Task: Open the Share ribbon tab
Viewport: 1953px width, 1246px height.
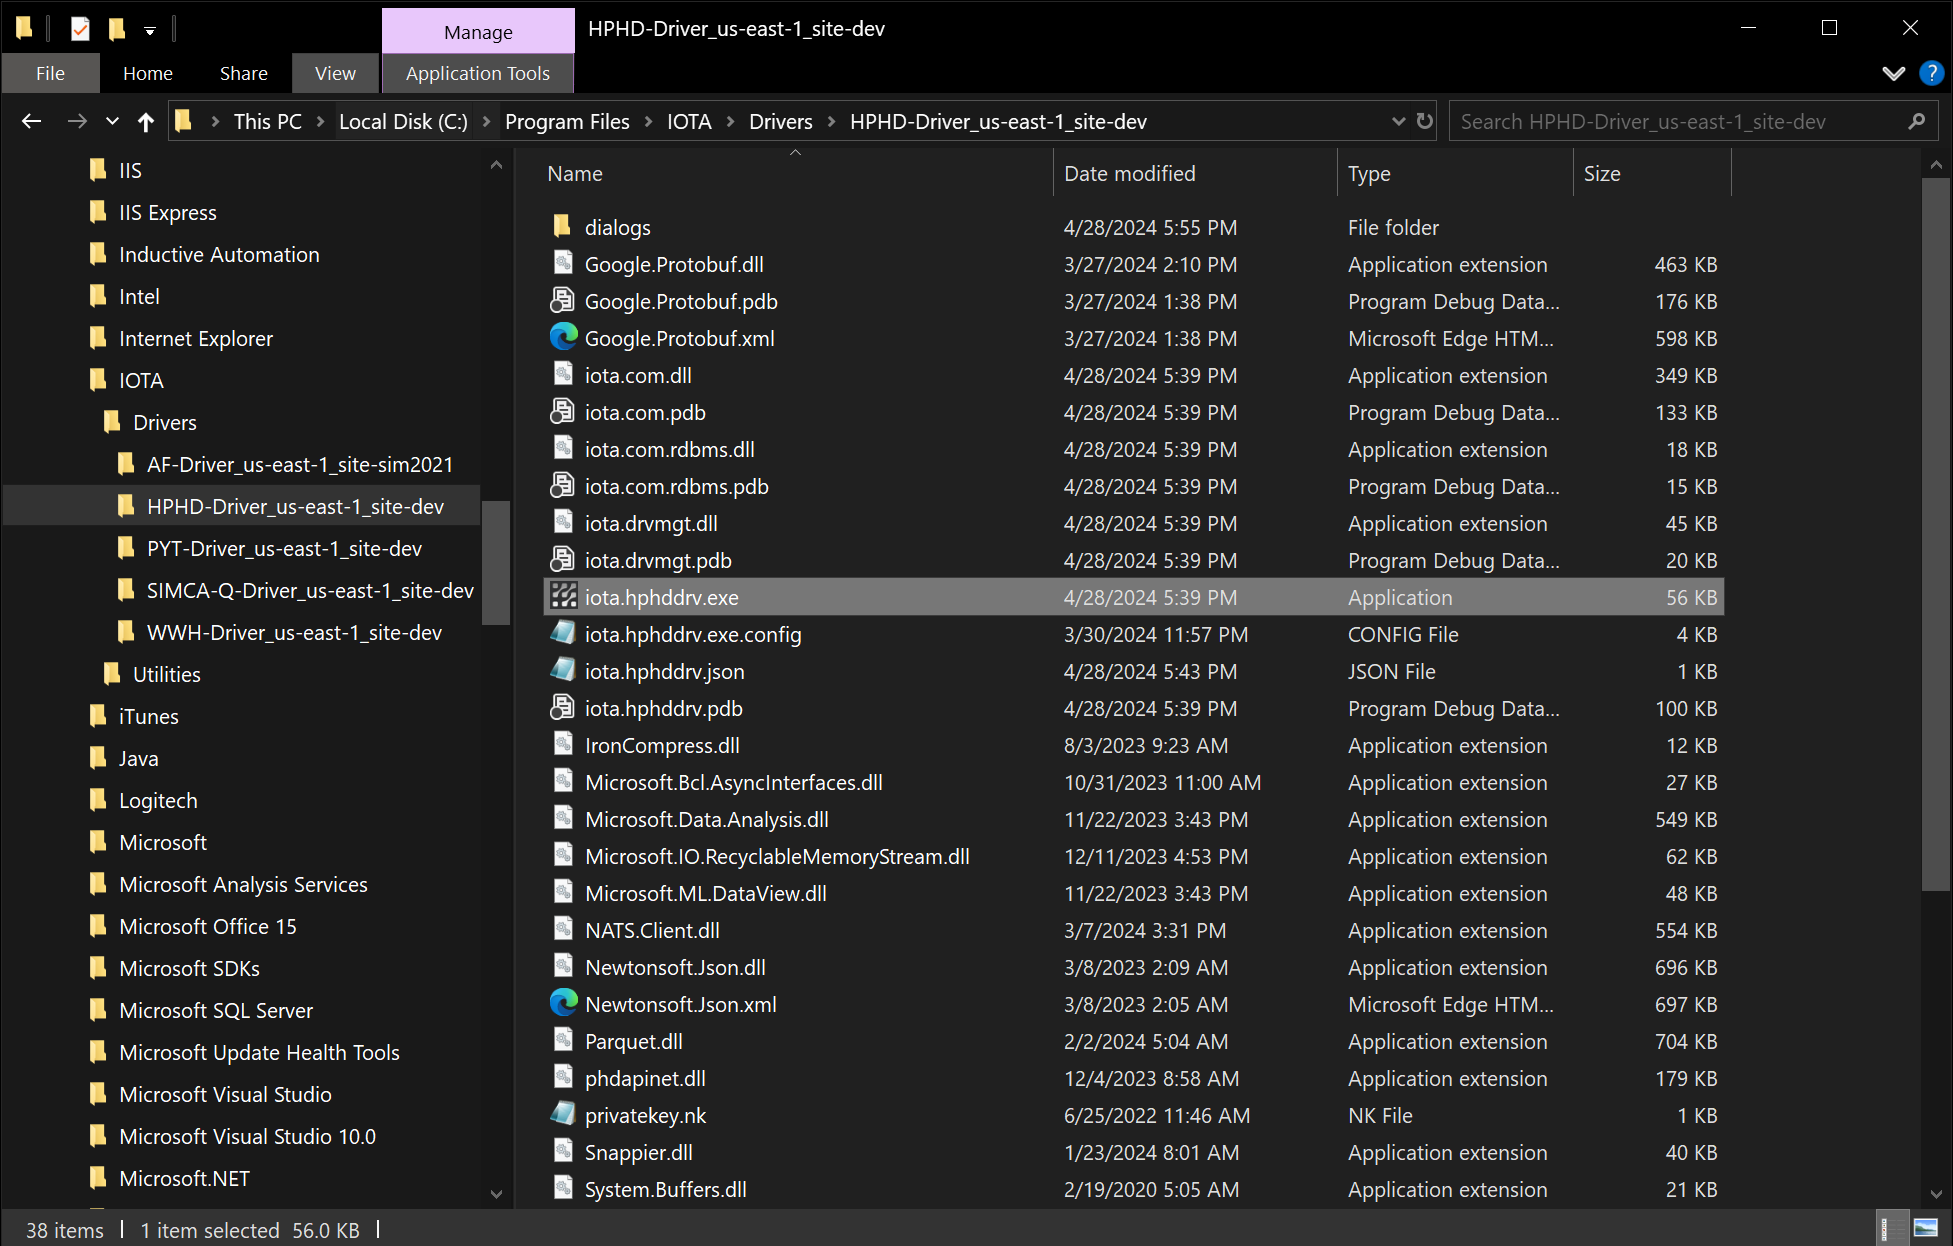Action: point(244,73)
